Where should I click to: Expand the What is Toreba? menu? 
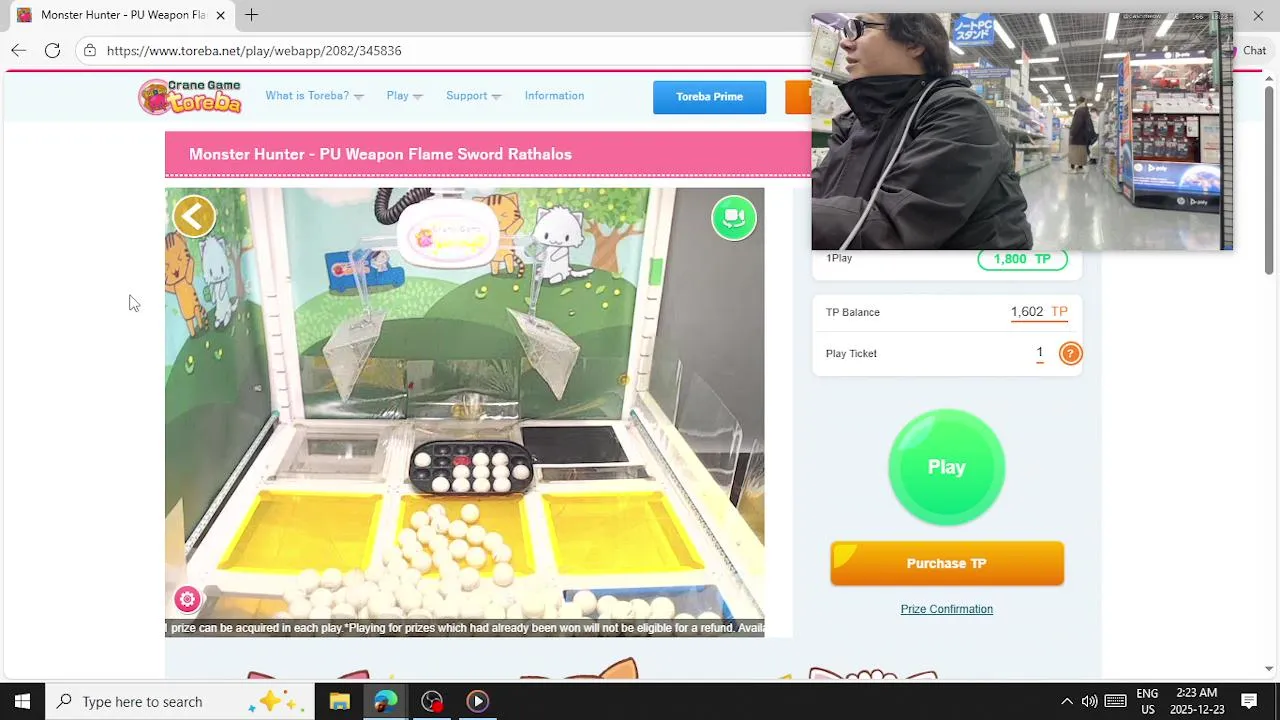(x=314, y=96)
